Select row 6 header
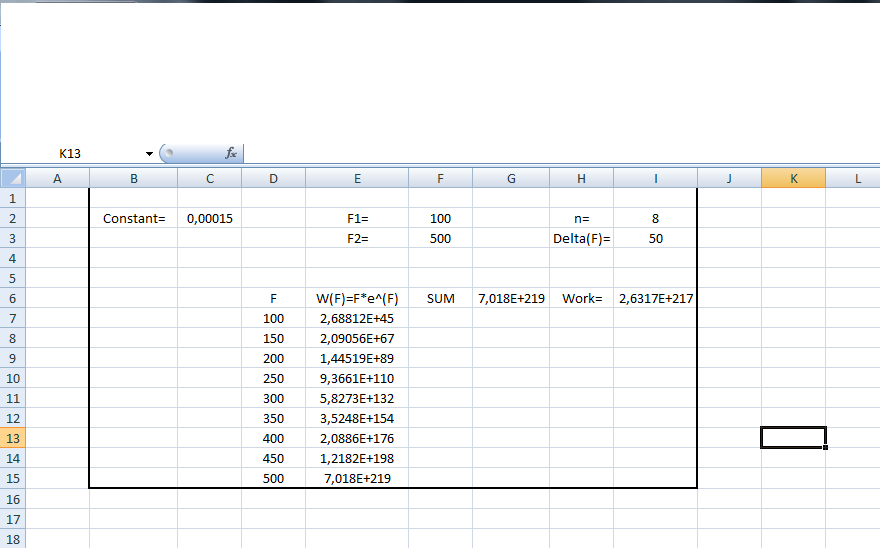 [x=12, y=298]
